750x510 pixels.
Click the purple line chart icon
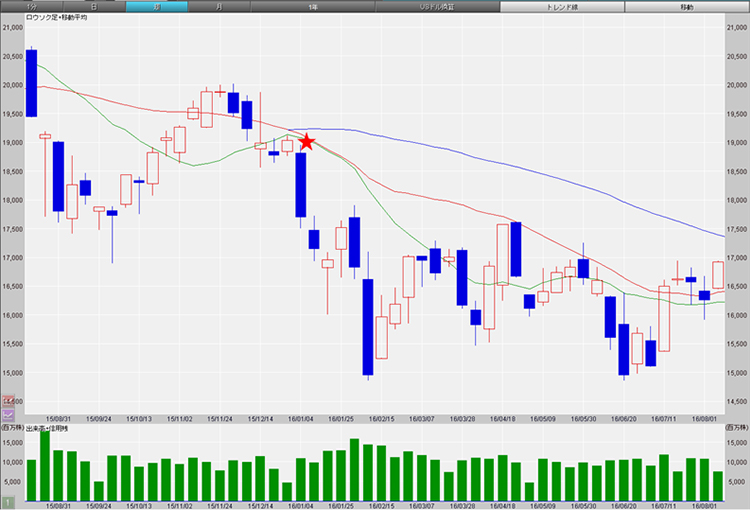point(8,411)
